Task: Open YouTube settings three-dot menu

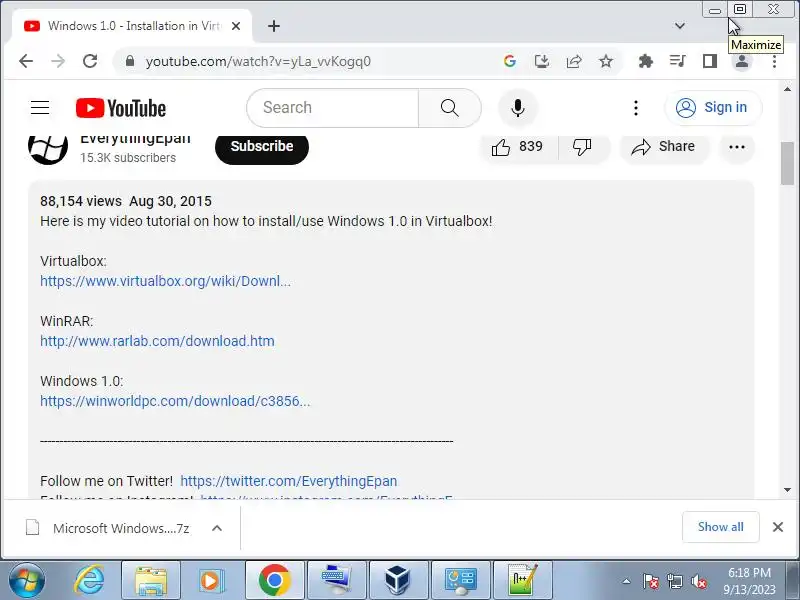Action: point(636,108)
